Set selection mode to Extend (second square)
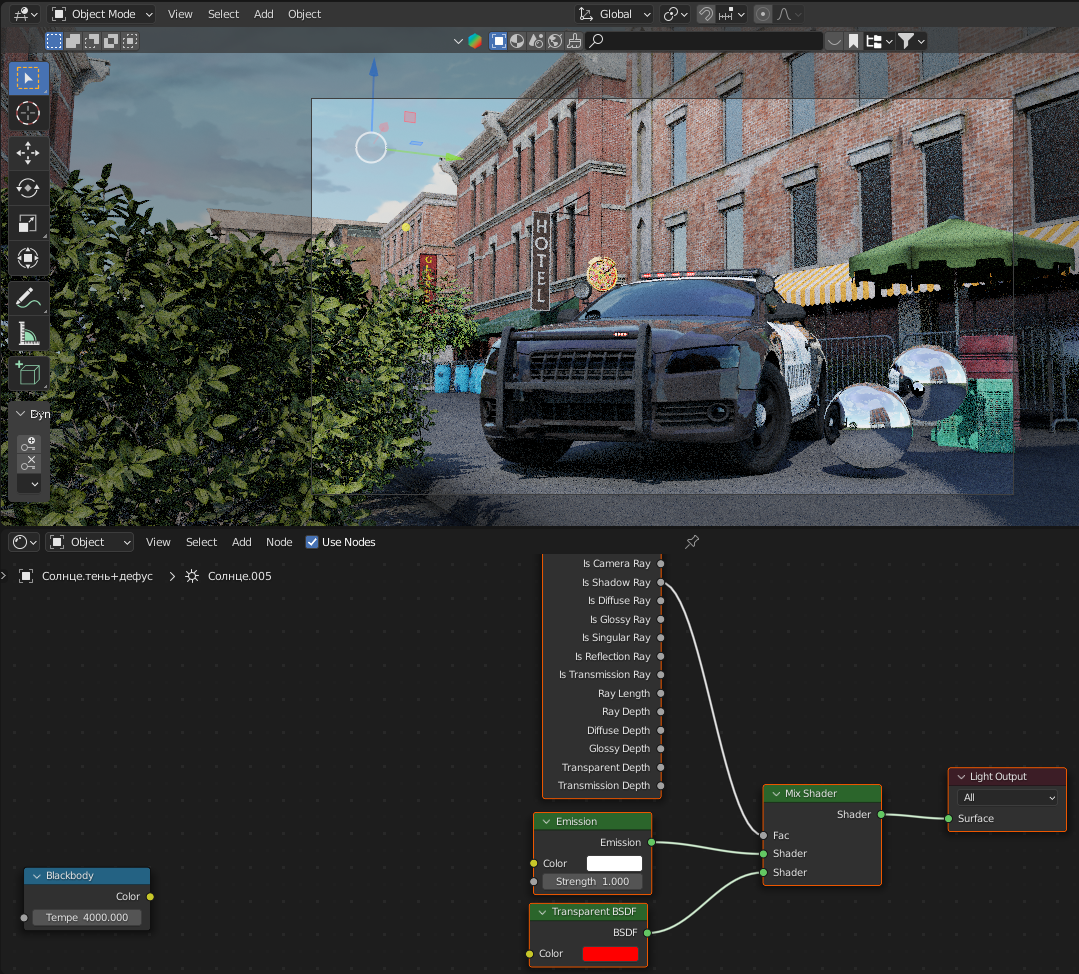This screenshot has width=1079, height=974. [x=73, y=41]
